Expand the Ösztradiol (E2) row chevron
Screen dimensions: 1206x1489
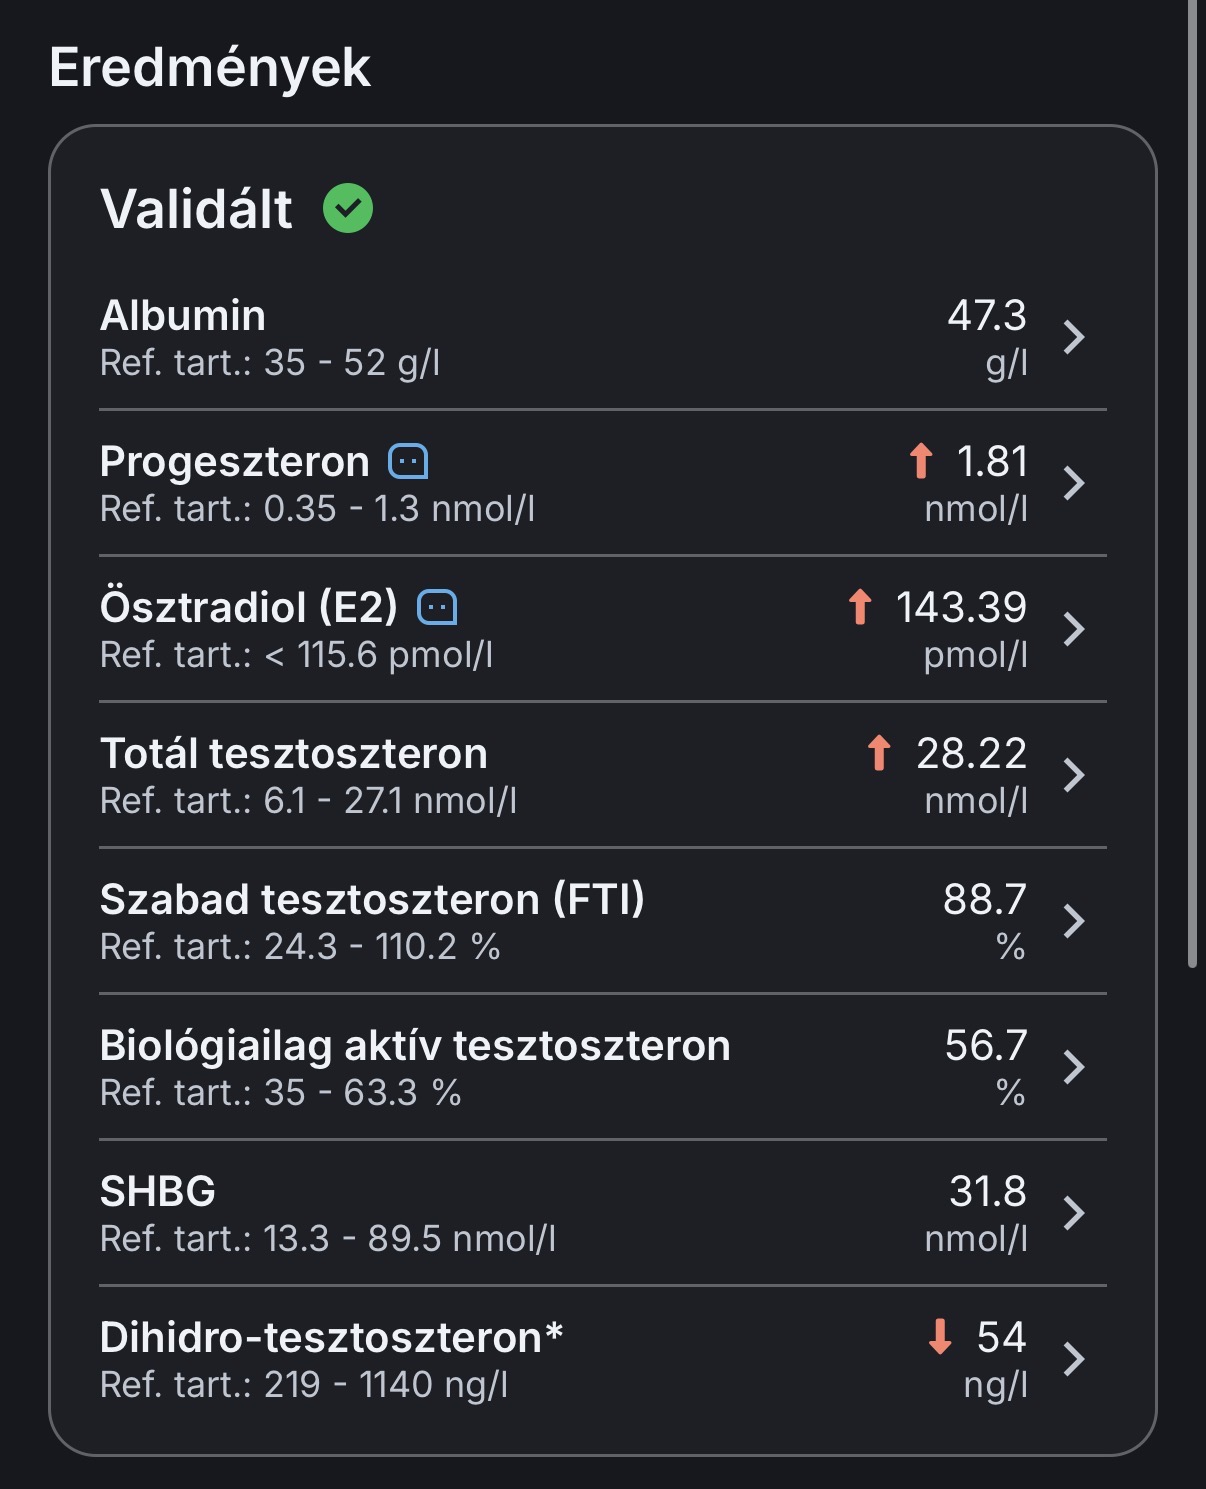pos(1074,629)
